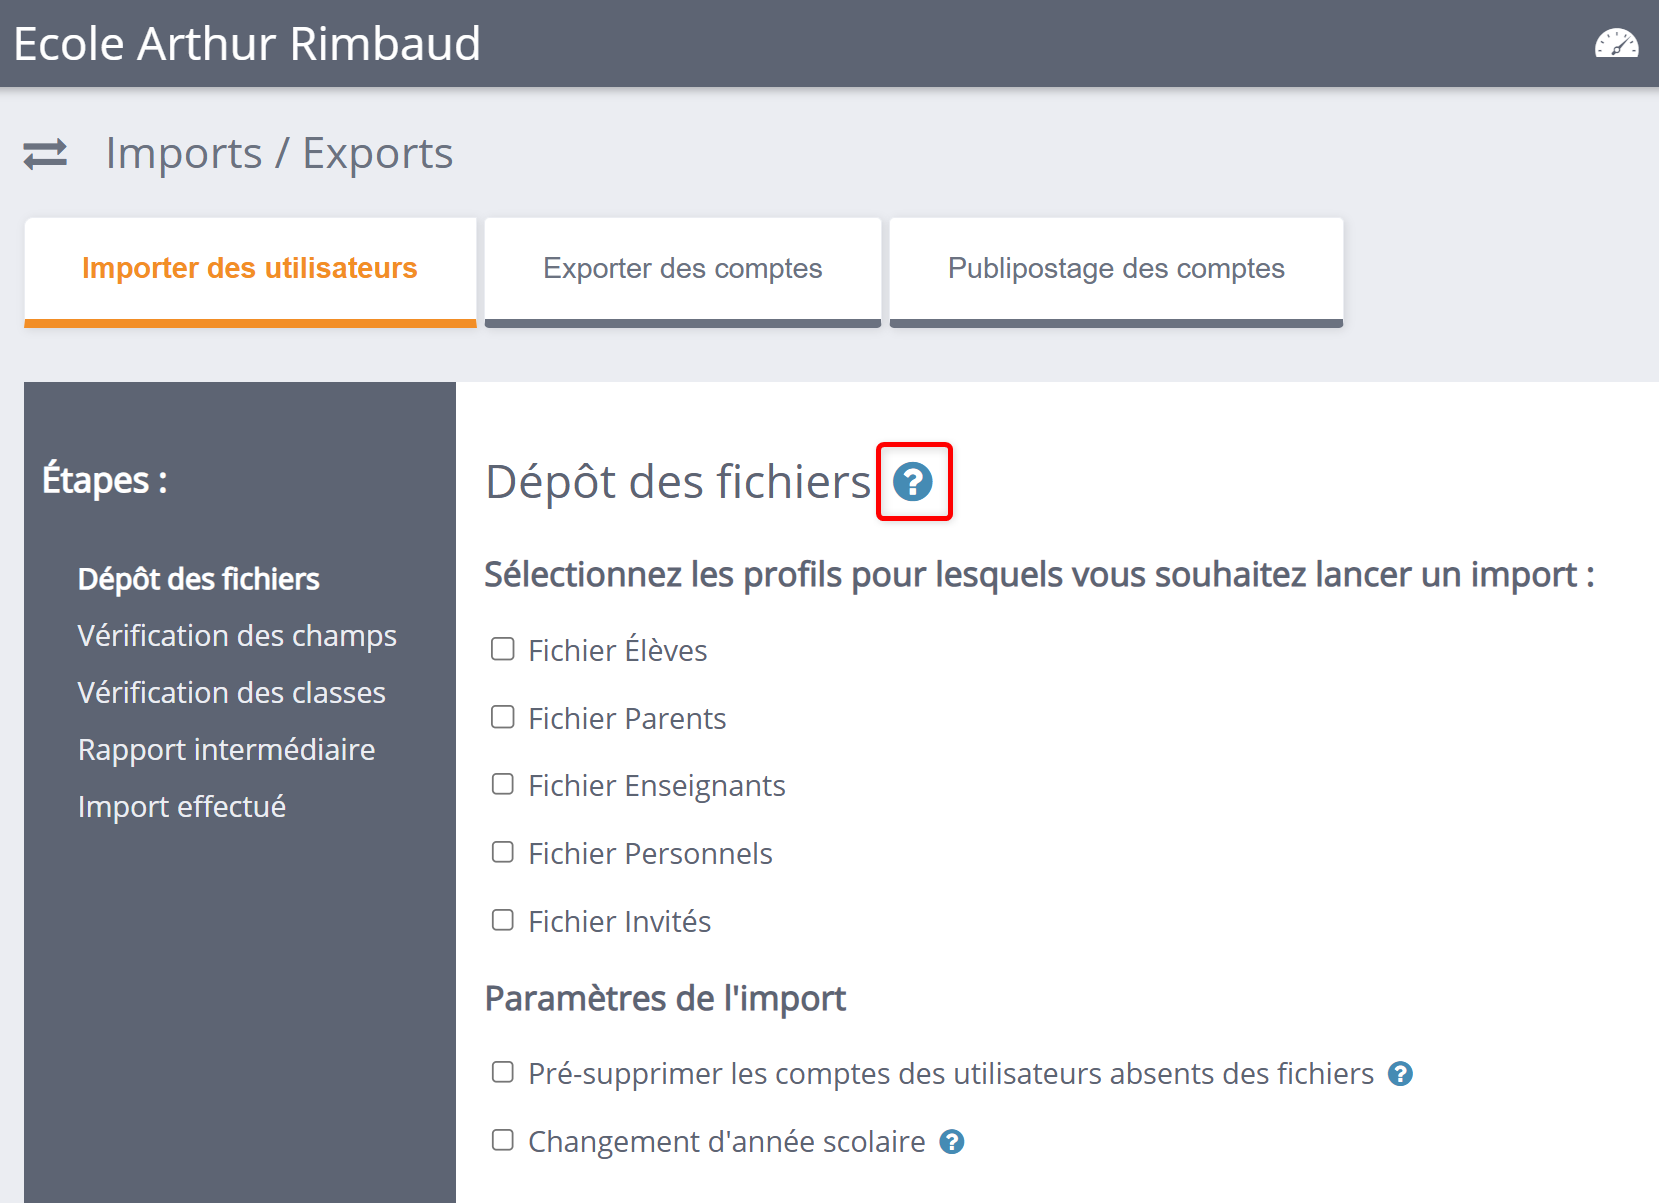Viewport: 1659px width, 1203px height.
Task: Show help for Pré-supprimer les comptes
Action: 1400,1074
